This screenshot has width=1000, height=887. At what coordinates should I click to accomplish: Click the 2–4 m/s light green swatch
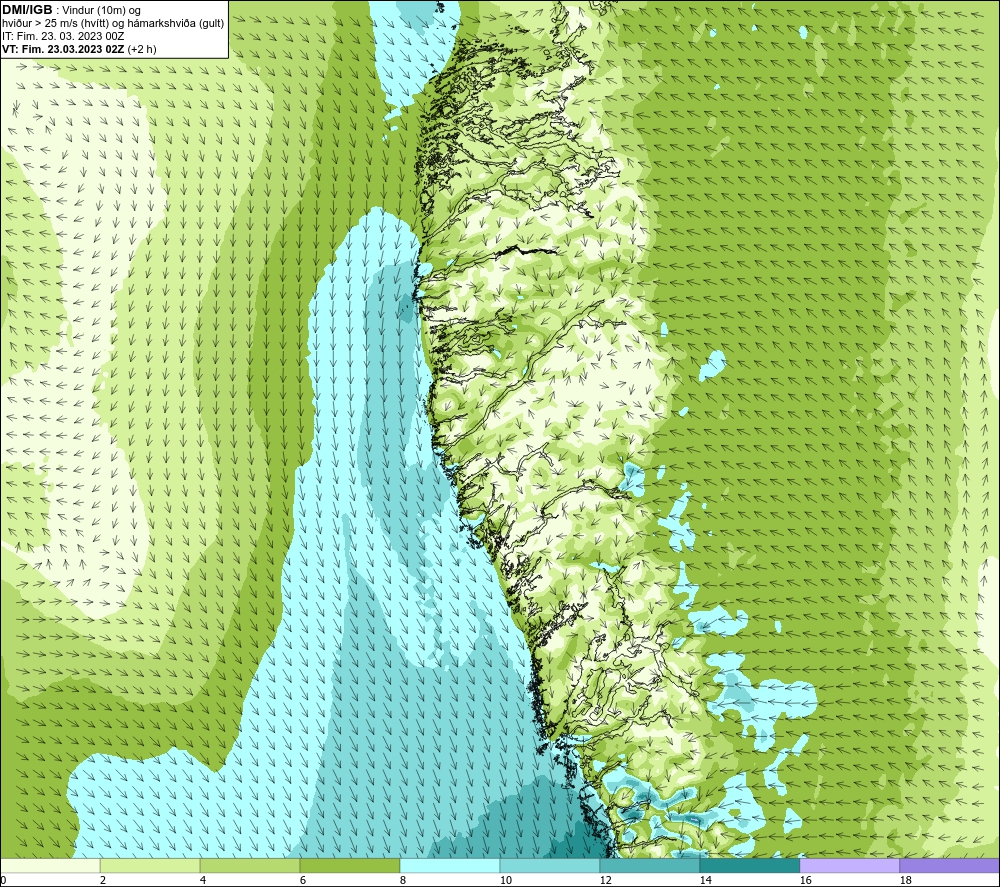(x=150, y=866)
